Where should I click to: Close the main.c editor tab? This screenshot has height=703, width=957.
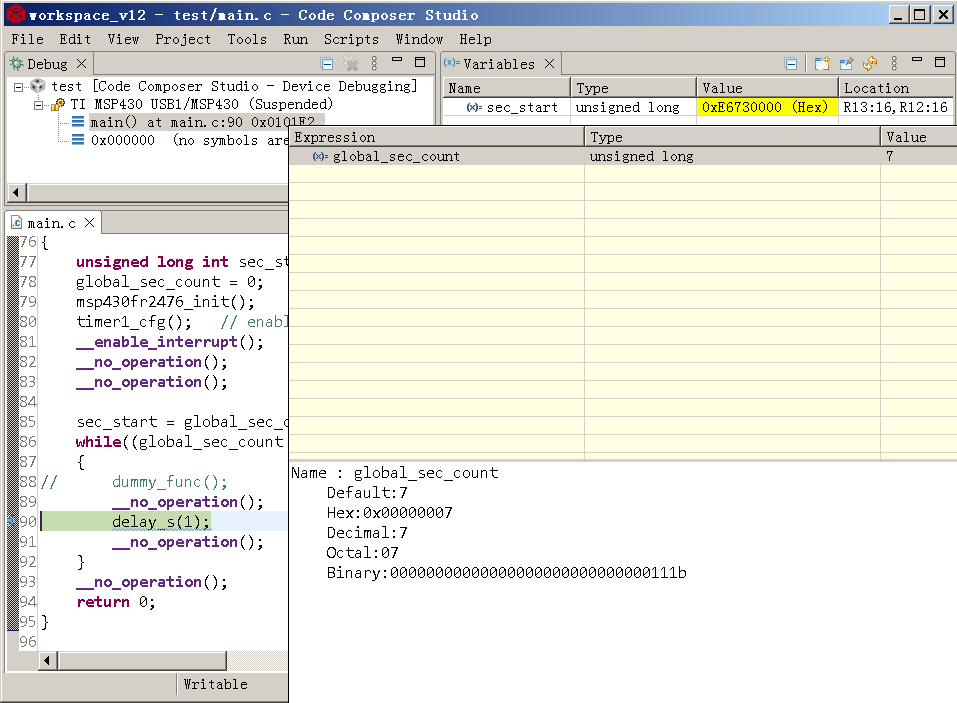89,223
